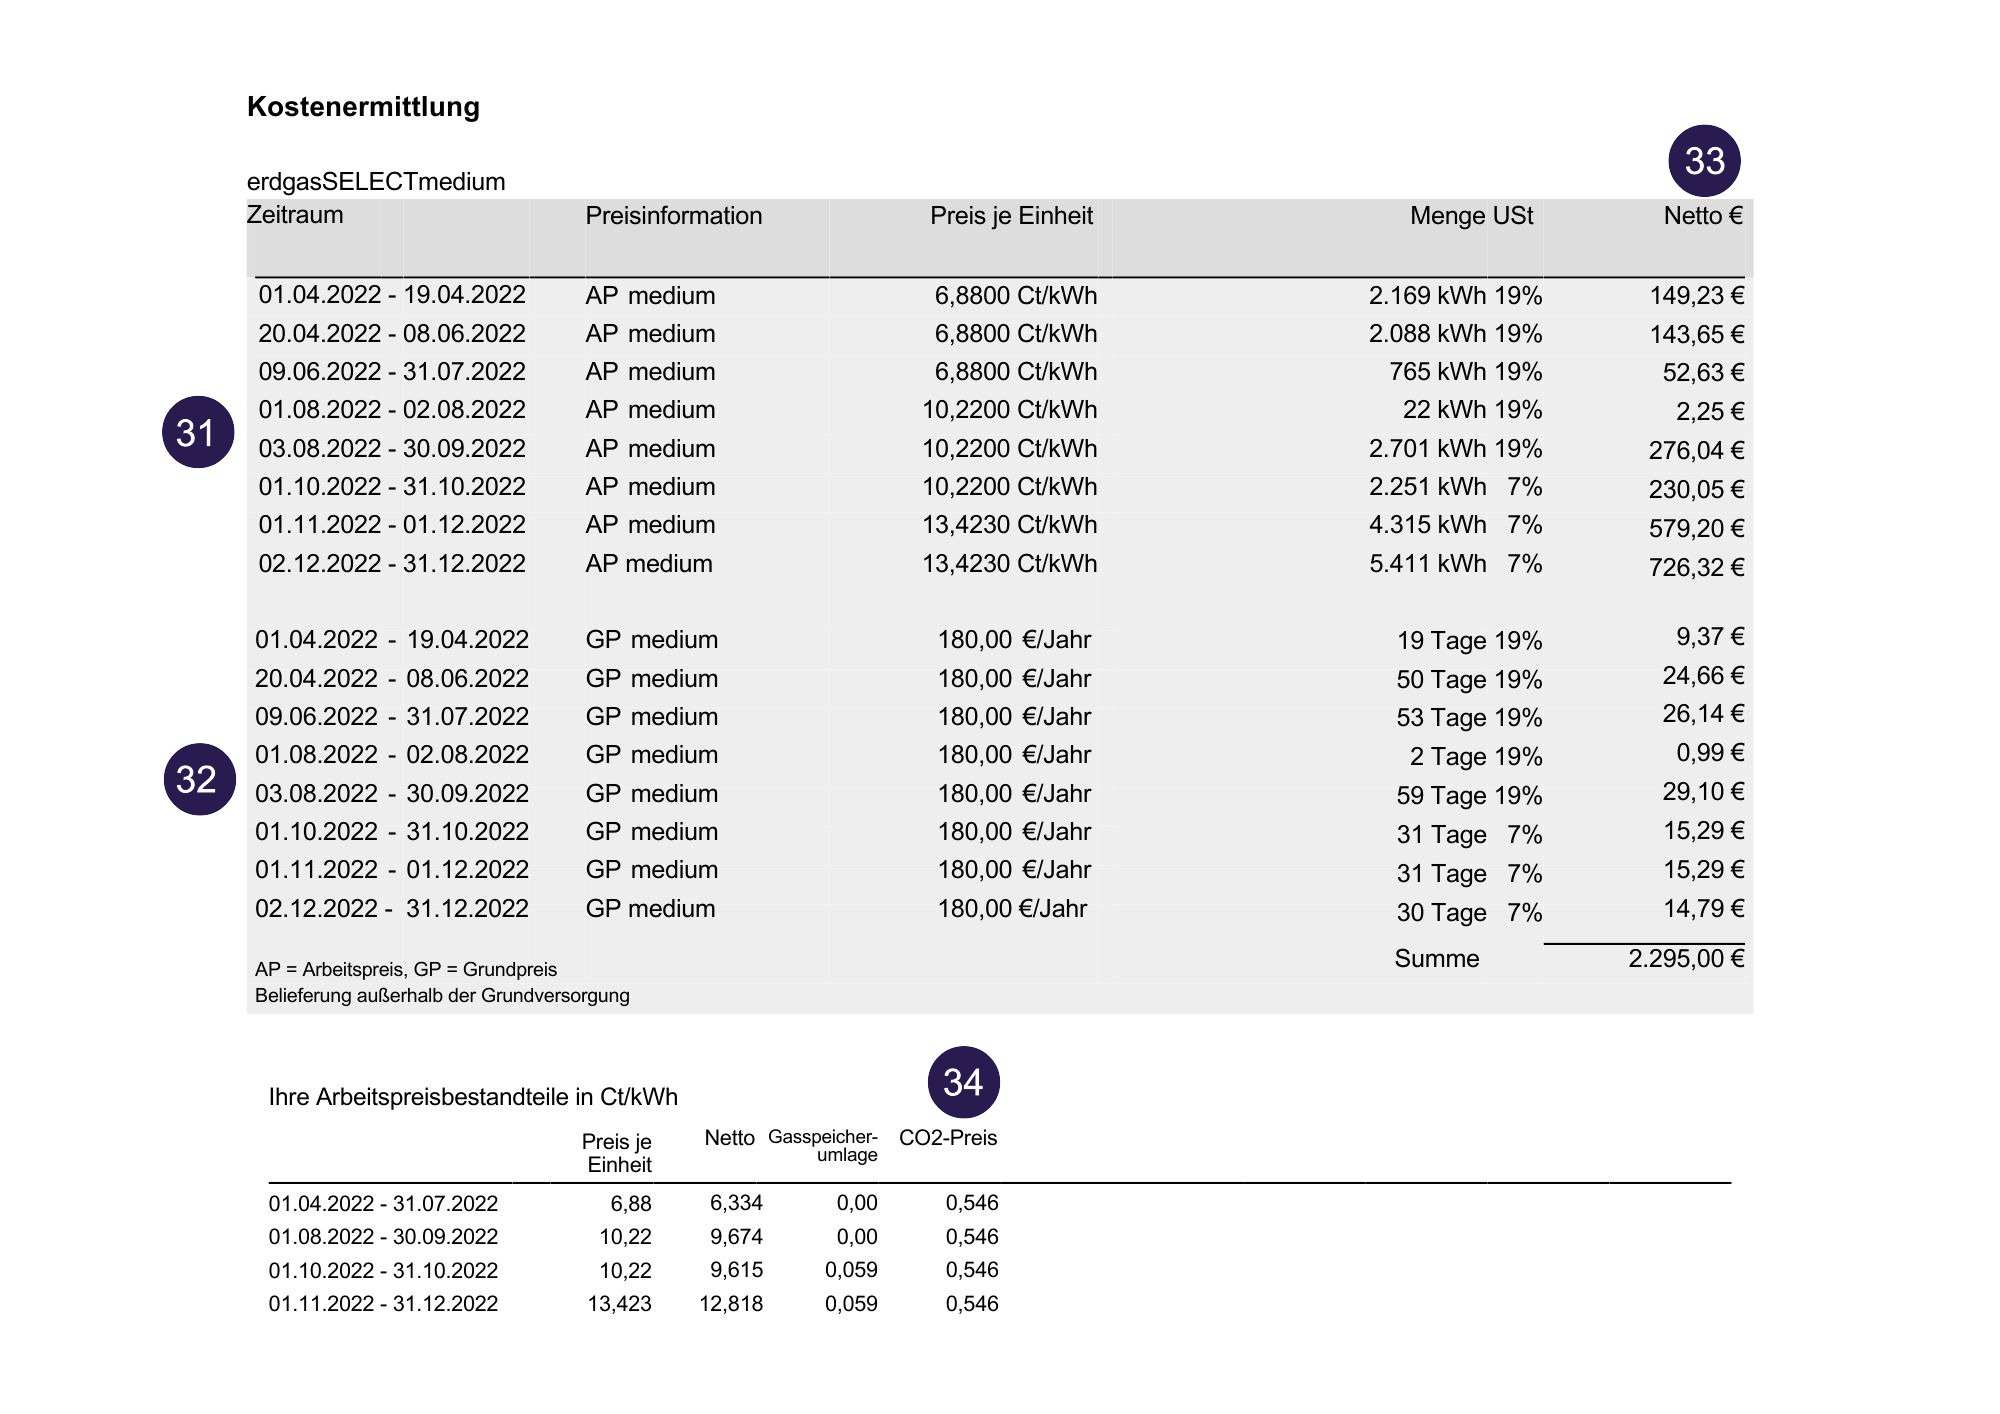
Task: Click the Gasspeicherumlage column header
Action: point(823,1145)
